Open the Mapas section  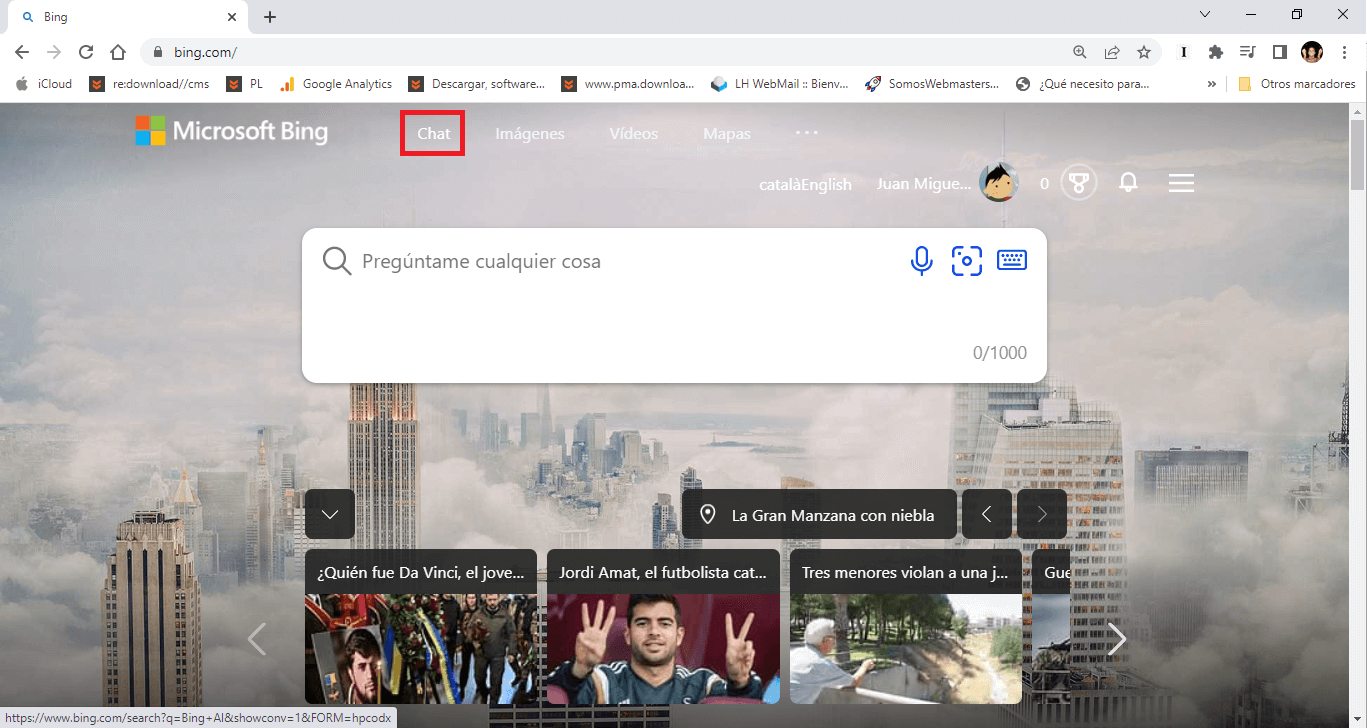727,134
